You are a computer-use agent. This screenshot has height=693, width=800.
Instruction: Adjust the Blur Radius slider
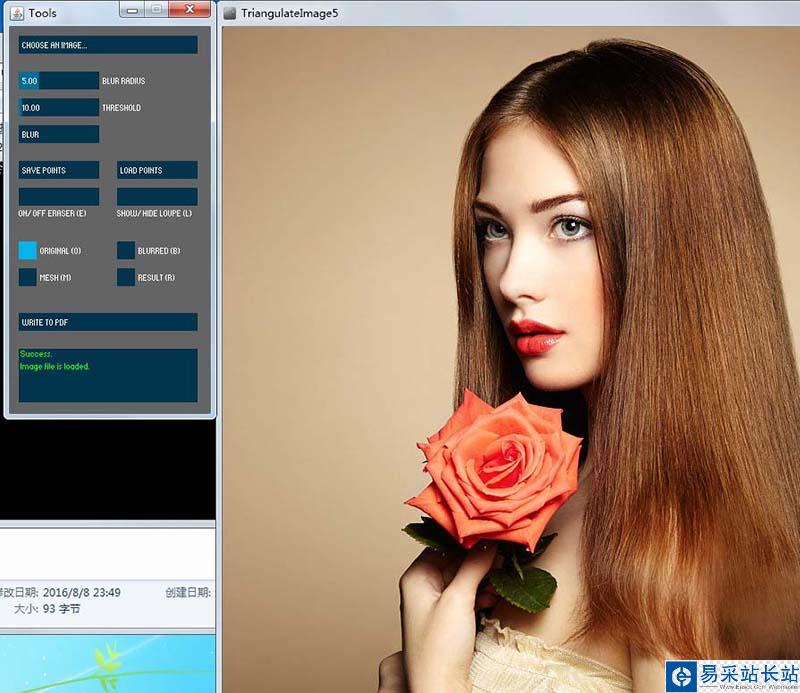[59, 81]
